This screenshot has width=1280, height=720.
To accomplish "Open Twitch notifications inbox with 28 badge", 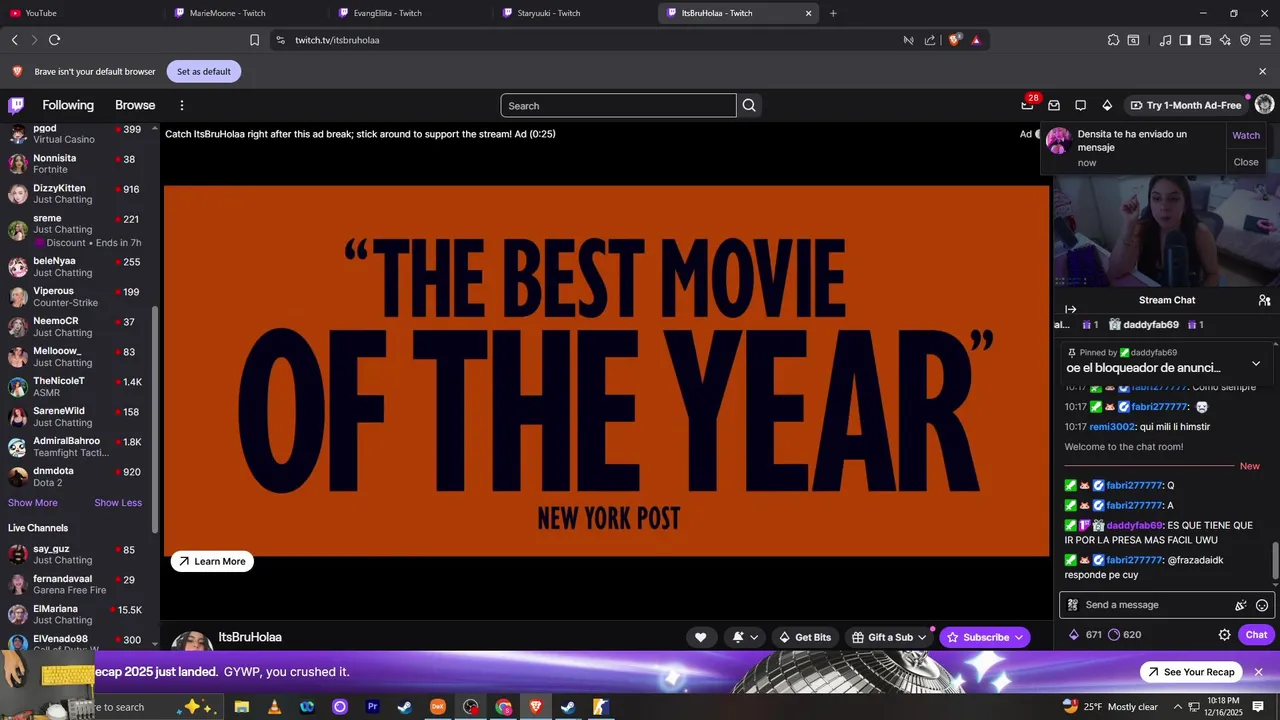I will point(1027,105).
